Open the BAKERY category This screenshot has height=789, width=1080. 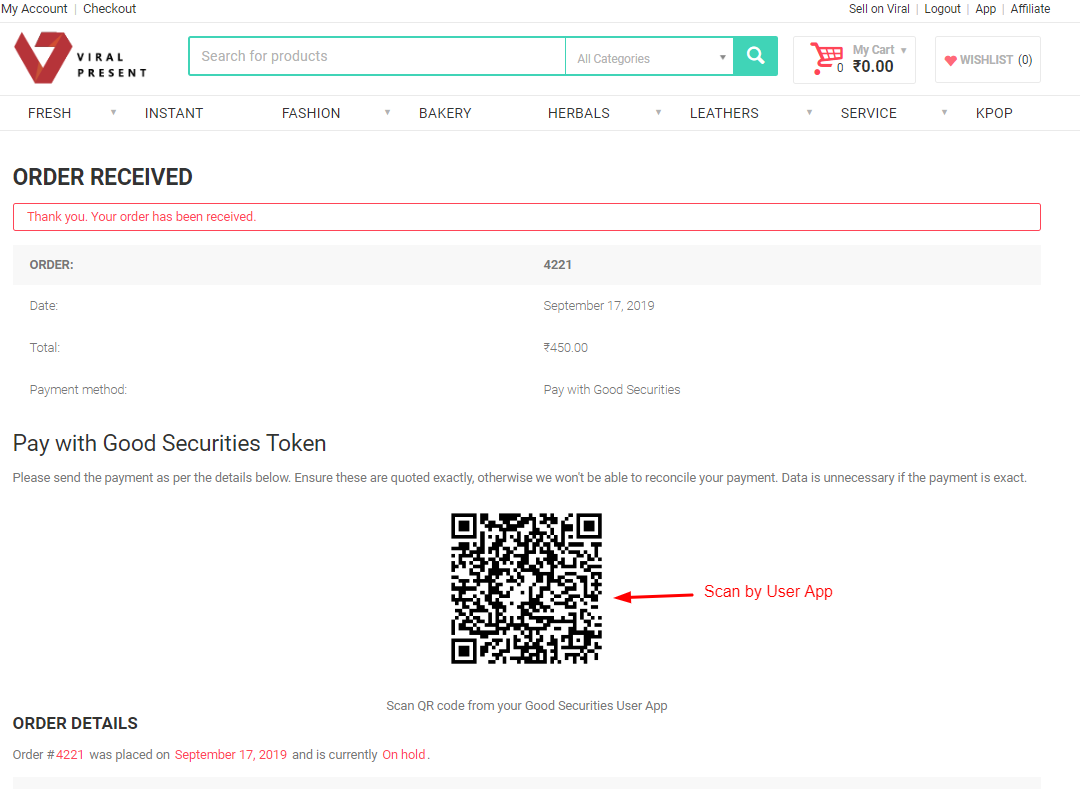445,113
